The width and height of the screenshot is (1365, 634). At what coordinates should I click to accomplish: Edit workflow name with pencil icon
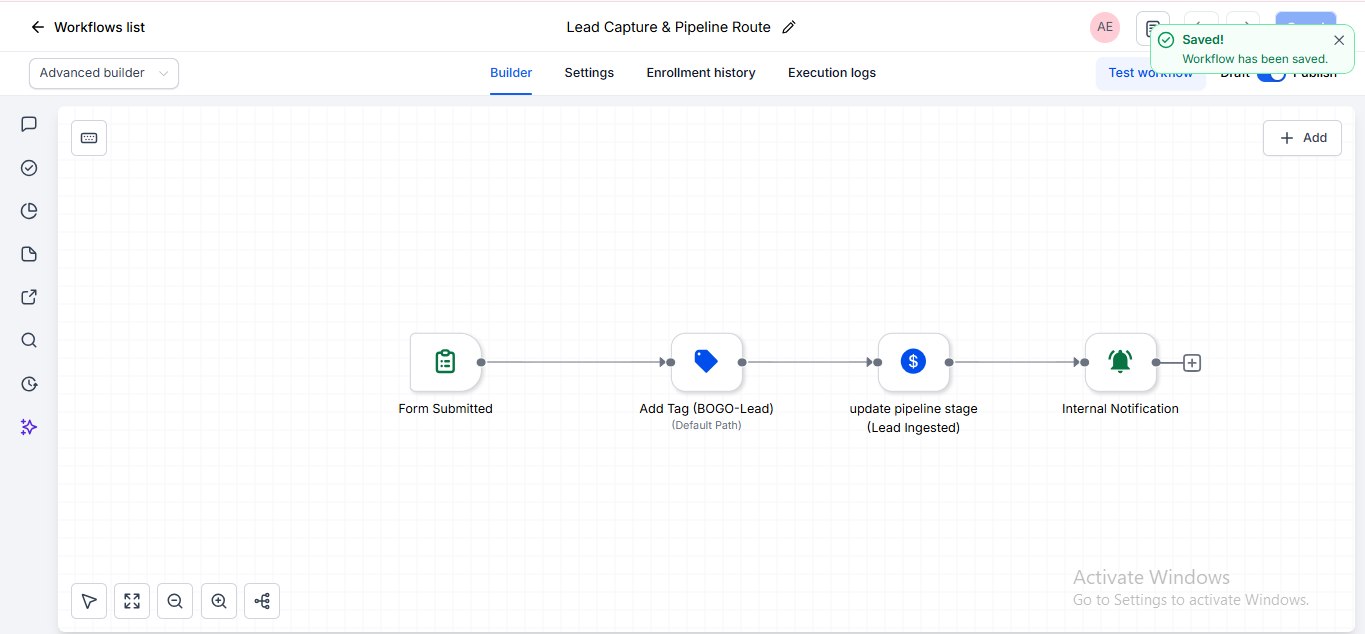point(789,27)
